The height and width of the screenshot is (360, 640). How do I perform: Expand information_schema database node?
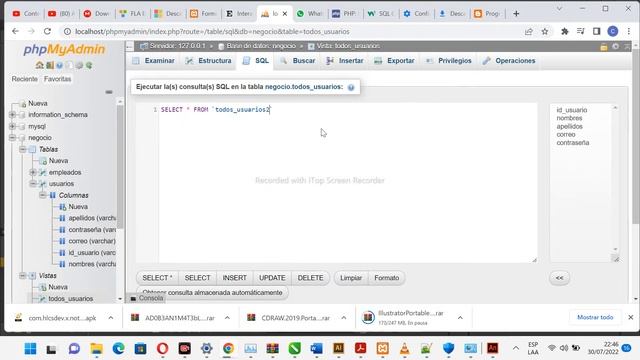[12, 115]
